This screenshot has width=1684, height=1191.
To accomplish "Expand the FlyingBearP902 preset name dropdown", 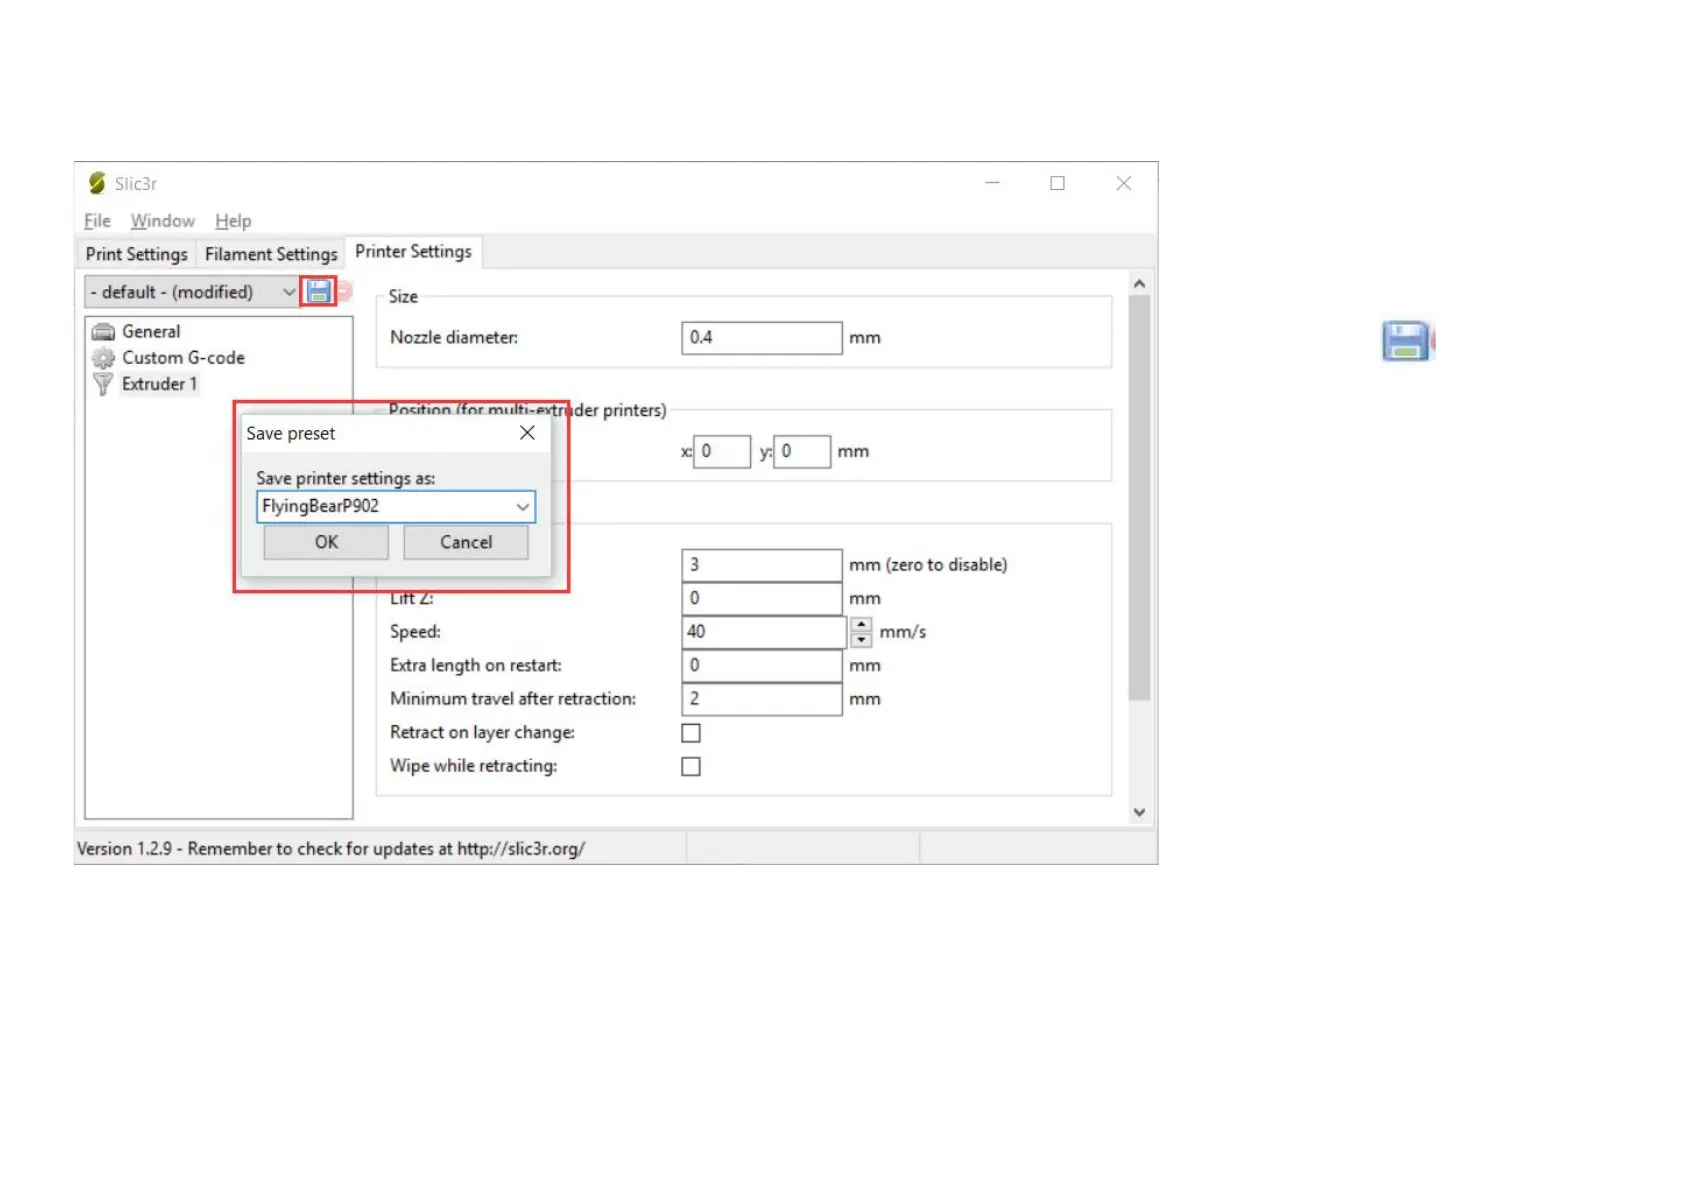I will pos(522,507).
